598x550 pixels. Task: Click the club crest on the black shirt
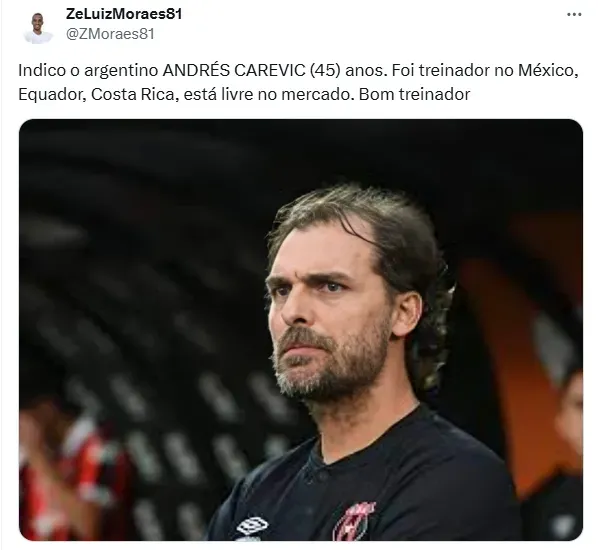click(352, 521)
